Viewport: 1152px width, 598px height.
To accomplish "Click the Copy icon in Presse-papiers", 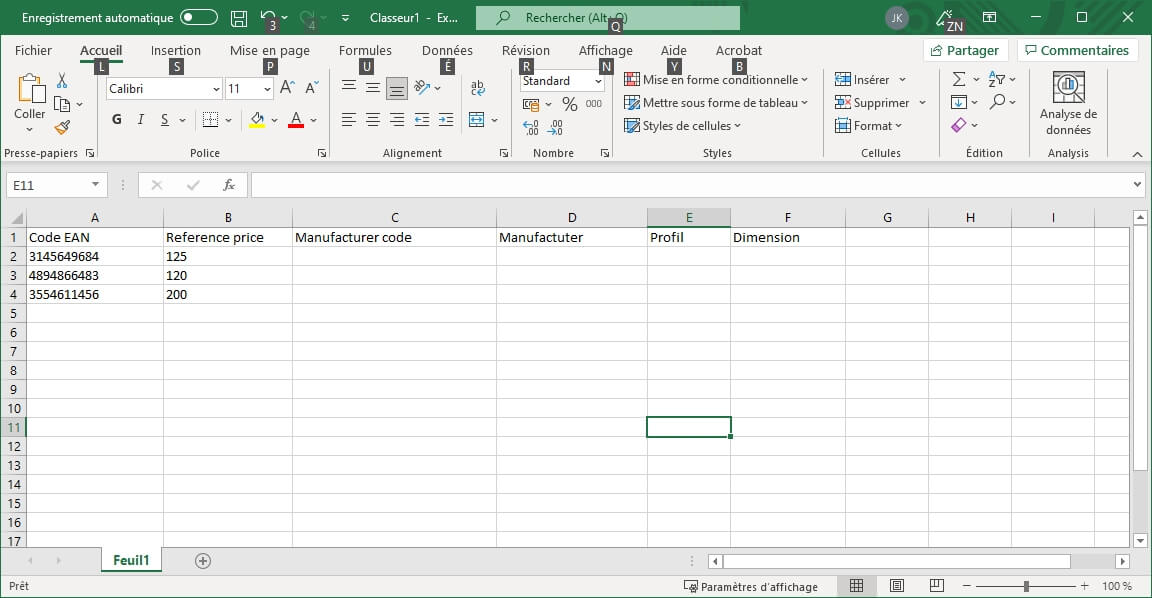I will 62,104.
